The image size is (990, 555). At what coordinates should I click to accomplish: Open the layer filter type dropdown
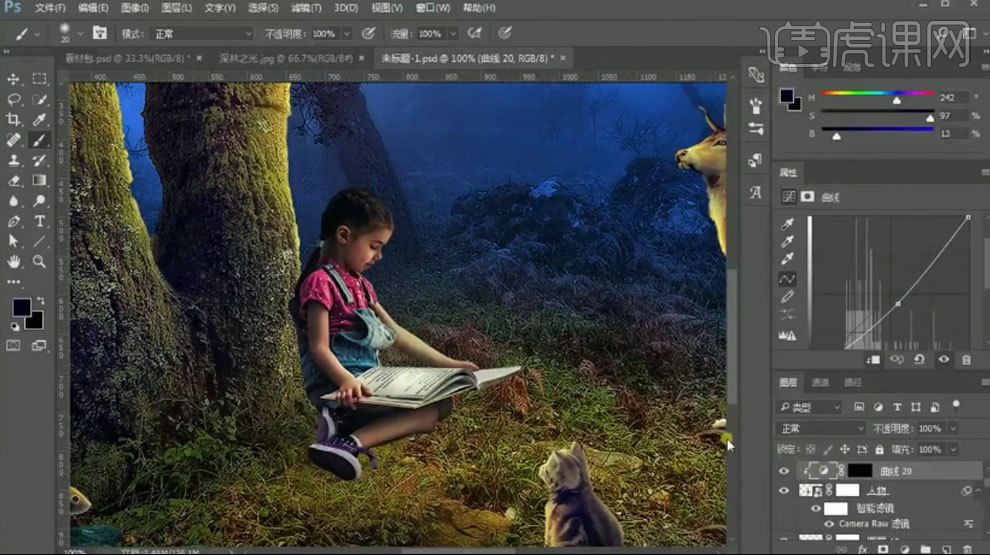point(809,407)
